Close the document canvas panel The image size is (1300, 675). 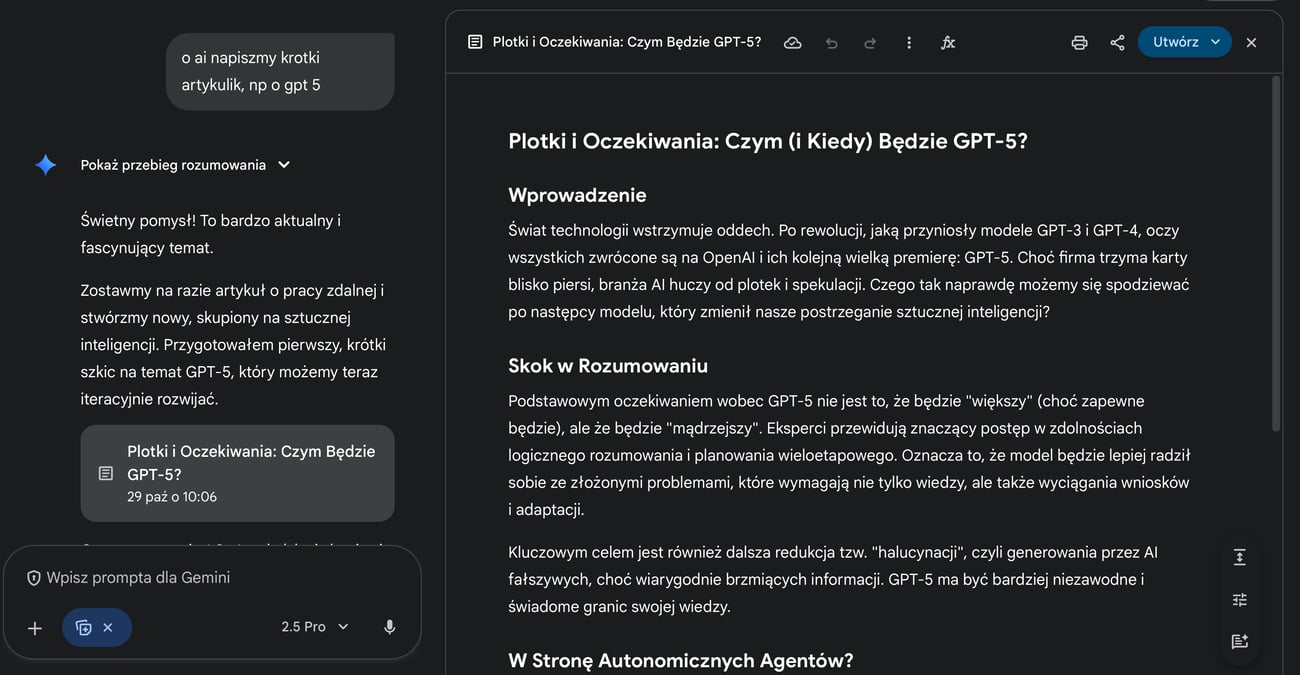click(1251, 42)
